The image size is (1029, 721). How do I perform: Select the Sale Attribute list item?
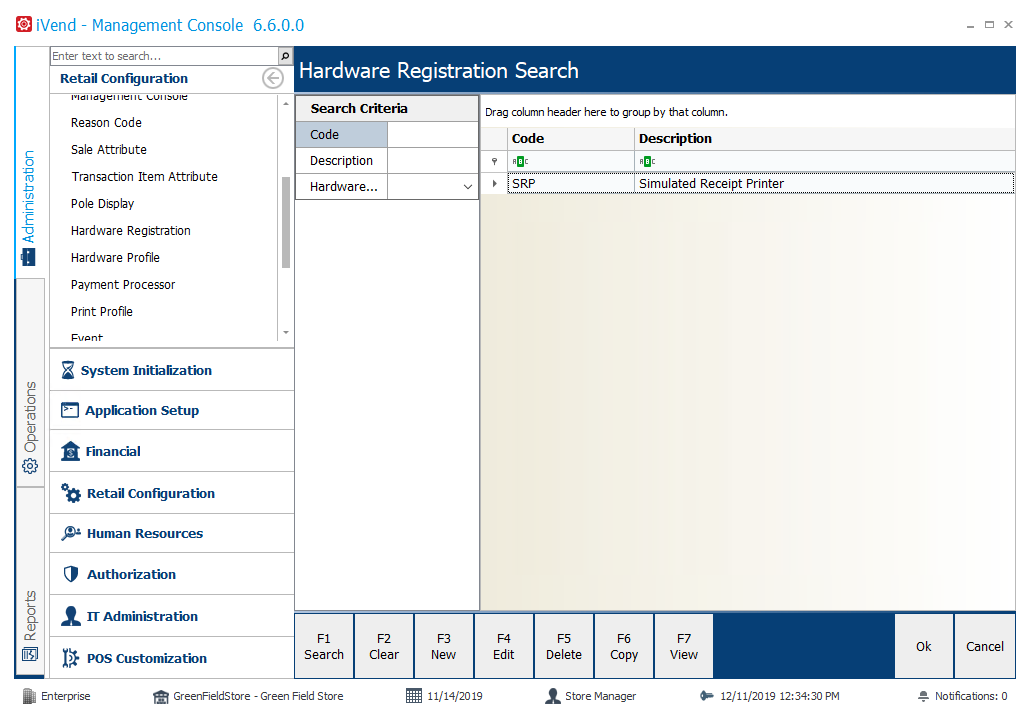(x=109, y=150)
